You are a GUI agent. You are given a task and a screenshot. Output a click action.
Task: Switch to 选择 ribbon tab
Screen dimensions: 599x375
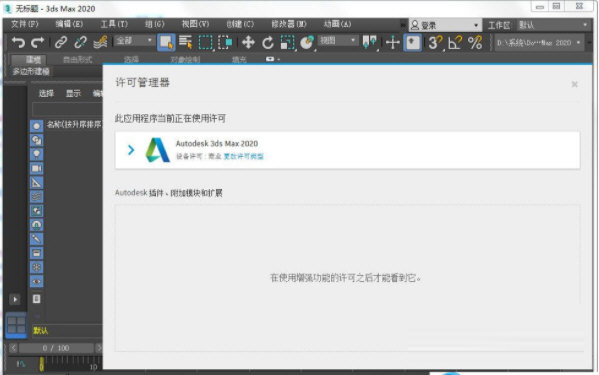click(131, 60)
